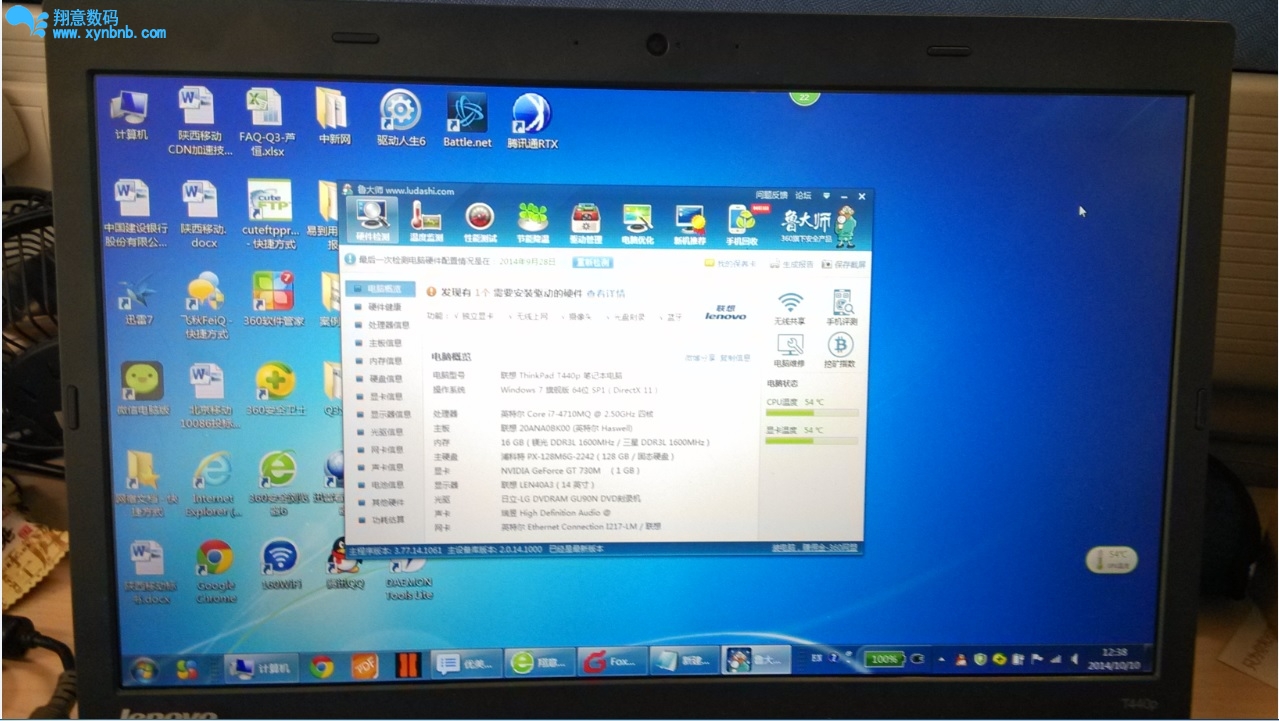Image resolution: width=1279 pixels, height=721 pixels.
Task: Open the 驱动管理 driver management tool
Action: pyautogui.click(x=586, y=222)
